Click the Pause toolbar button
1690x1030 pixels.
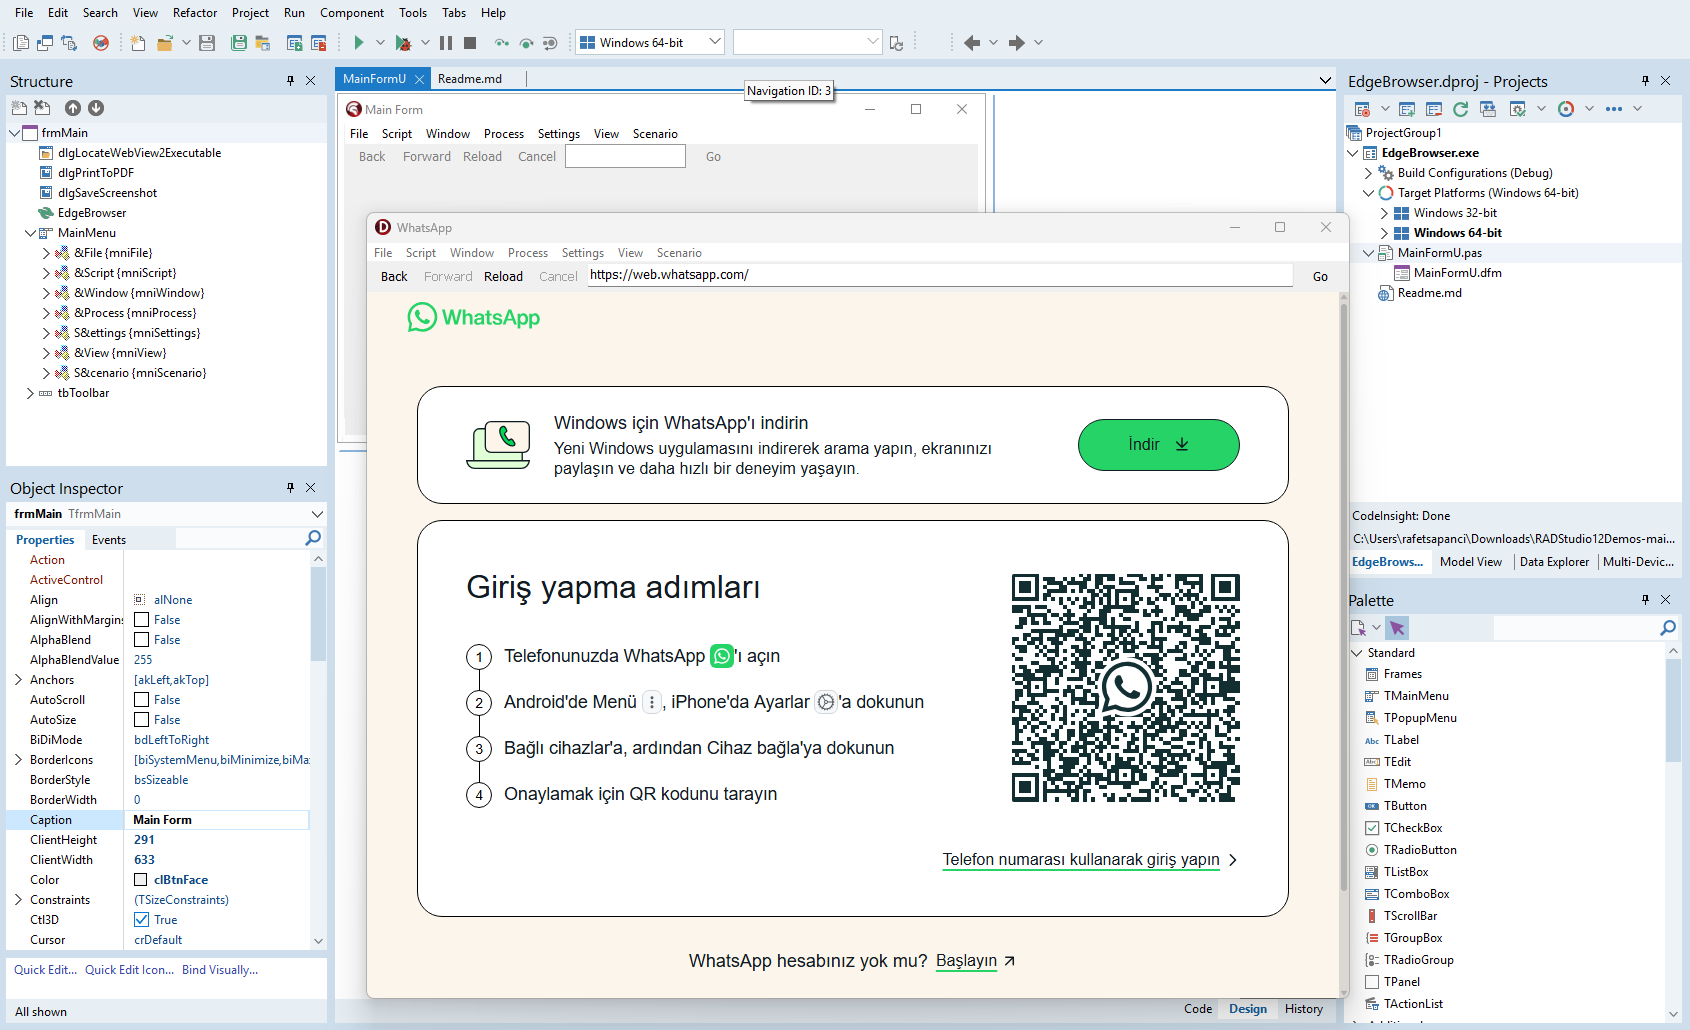pos(446,43)
